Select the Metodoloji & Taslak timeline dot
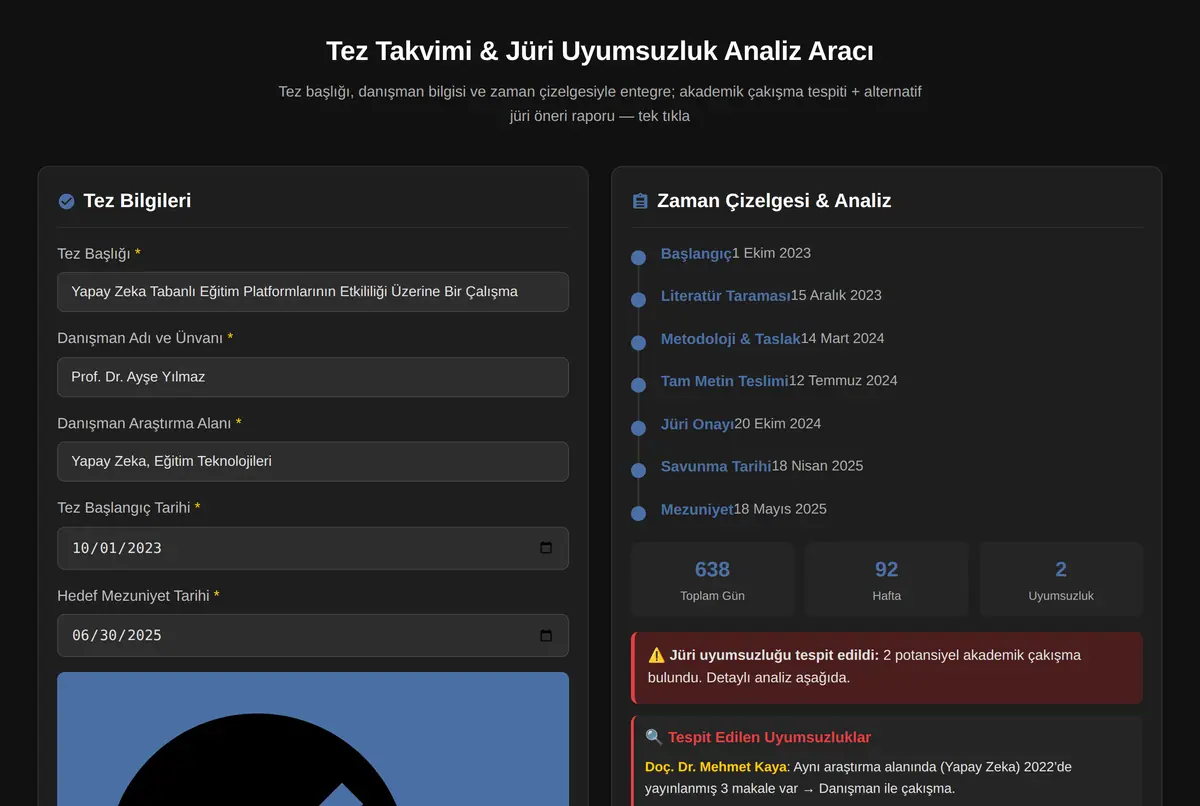 pyautogui.click(x=638, y=343)
